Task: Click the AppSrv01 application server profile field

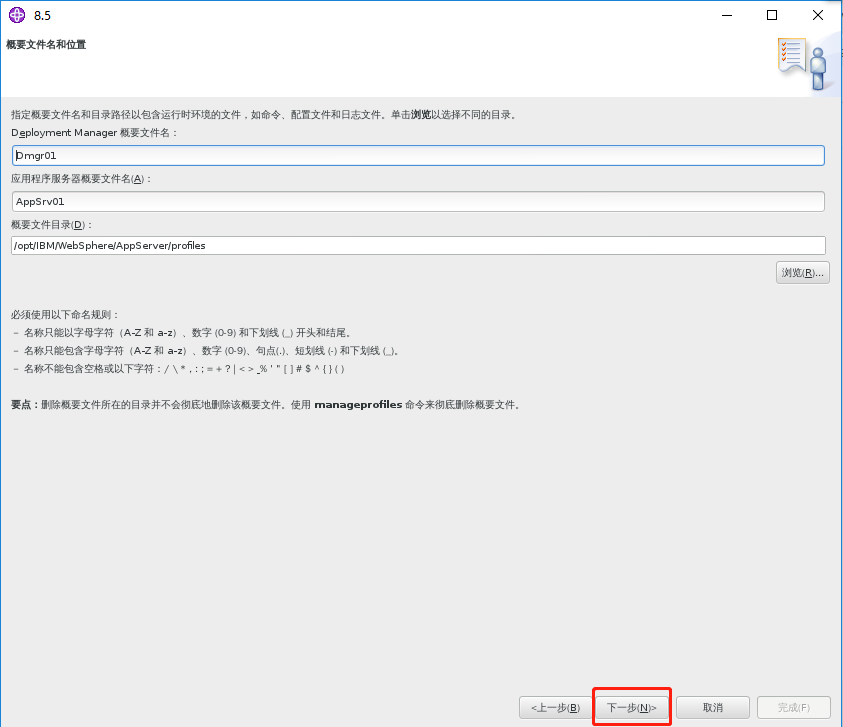Action: tap(418, 202)
